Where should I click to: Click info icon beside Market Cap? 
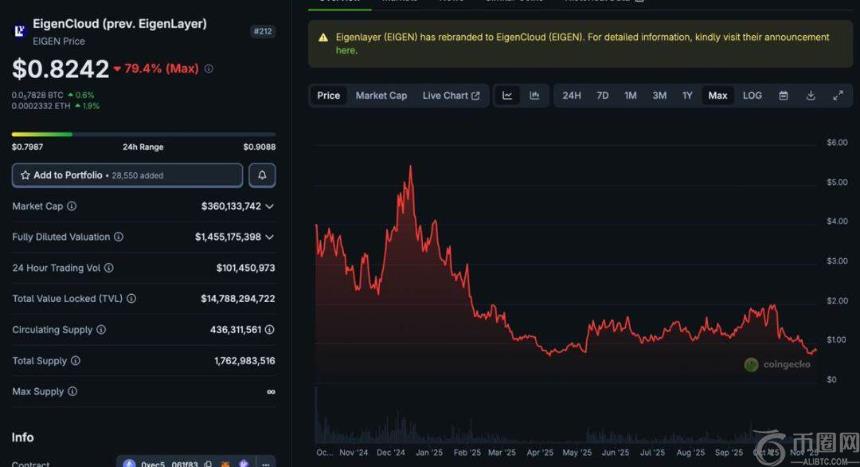click(71, 206)
